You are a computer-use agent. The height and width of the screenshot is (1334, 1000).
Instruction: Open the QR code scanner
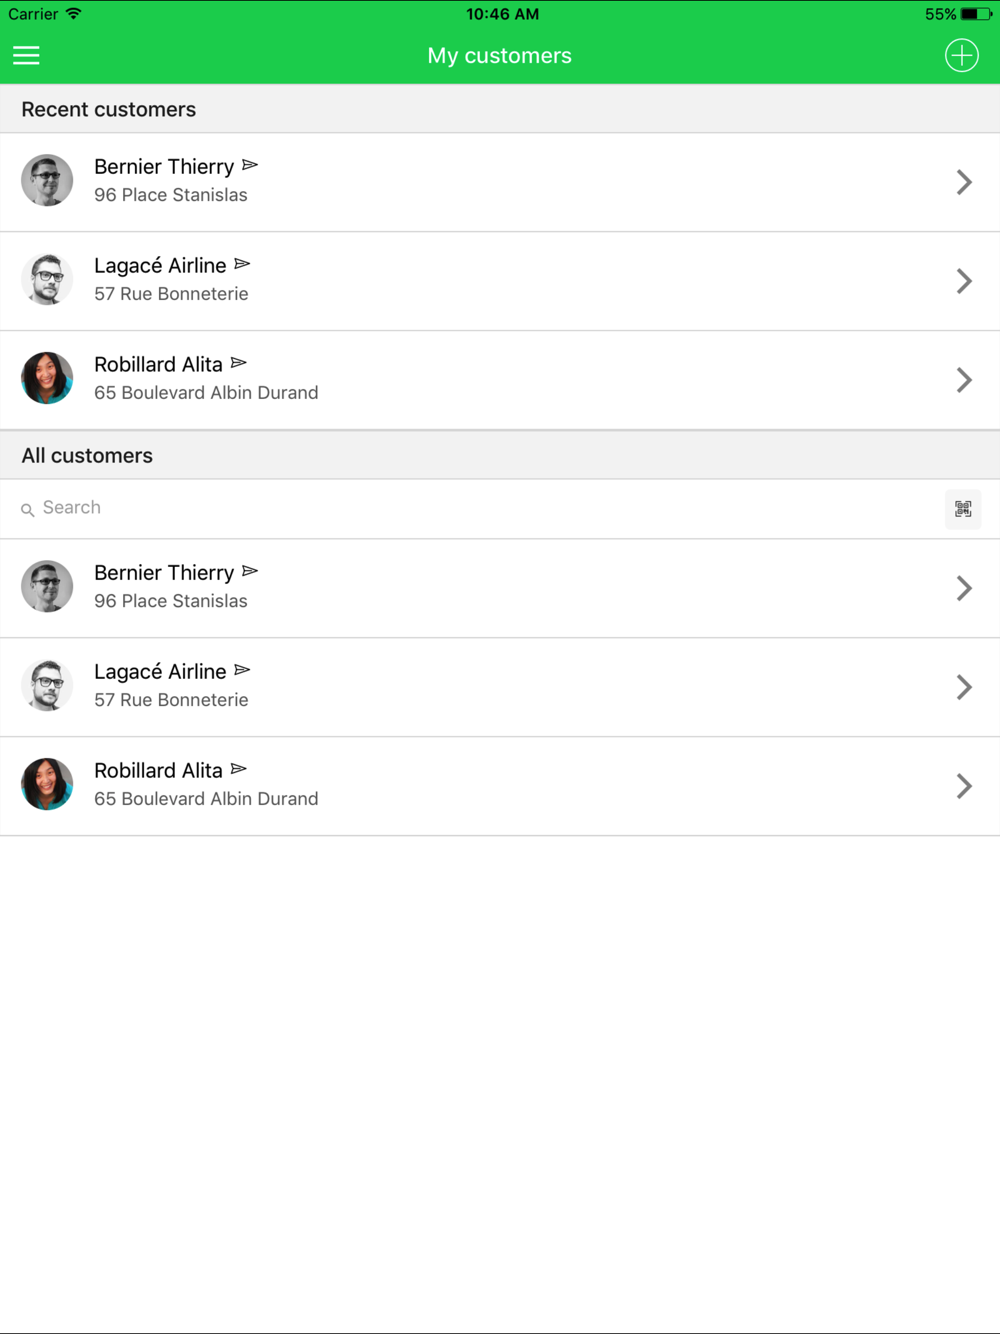[x=962, y=509]
